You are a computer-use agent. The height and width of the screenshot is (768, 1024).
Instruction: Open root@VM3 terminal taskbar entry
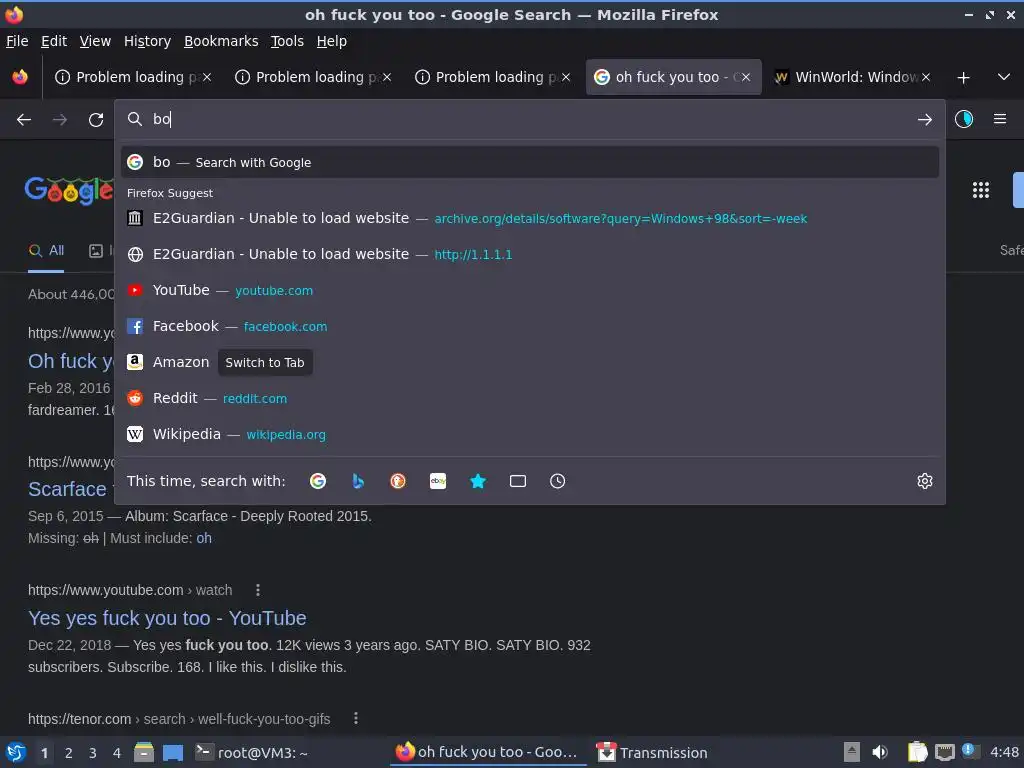coord(252,752)
